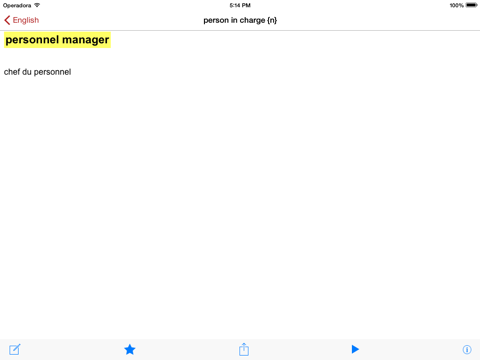
Task: Tap the 5:14 PM clock
Action: pyautogui.click(x=240, y=5)
